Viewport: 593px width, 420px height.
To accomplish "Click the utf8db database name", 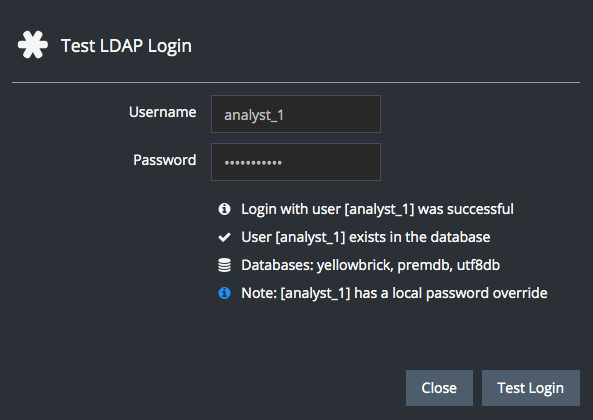I will 478,265.
